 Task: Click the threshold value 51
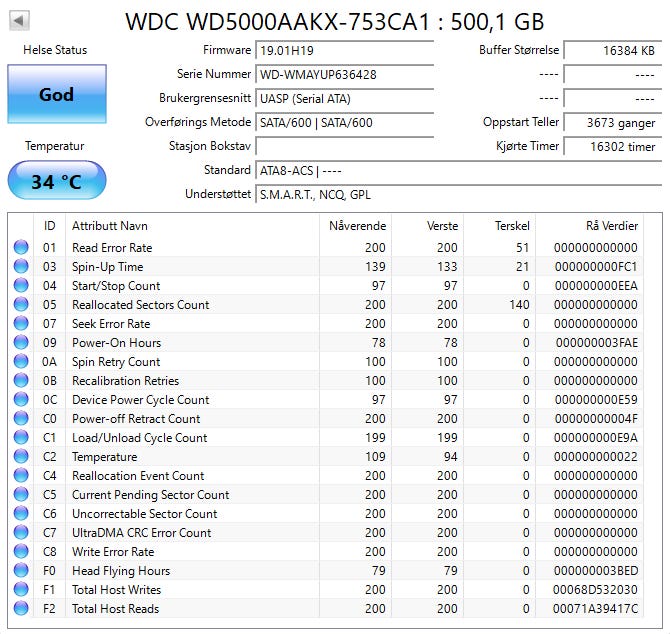coord(523,248)
